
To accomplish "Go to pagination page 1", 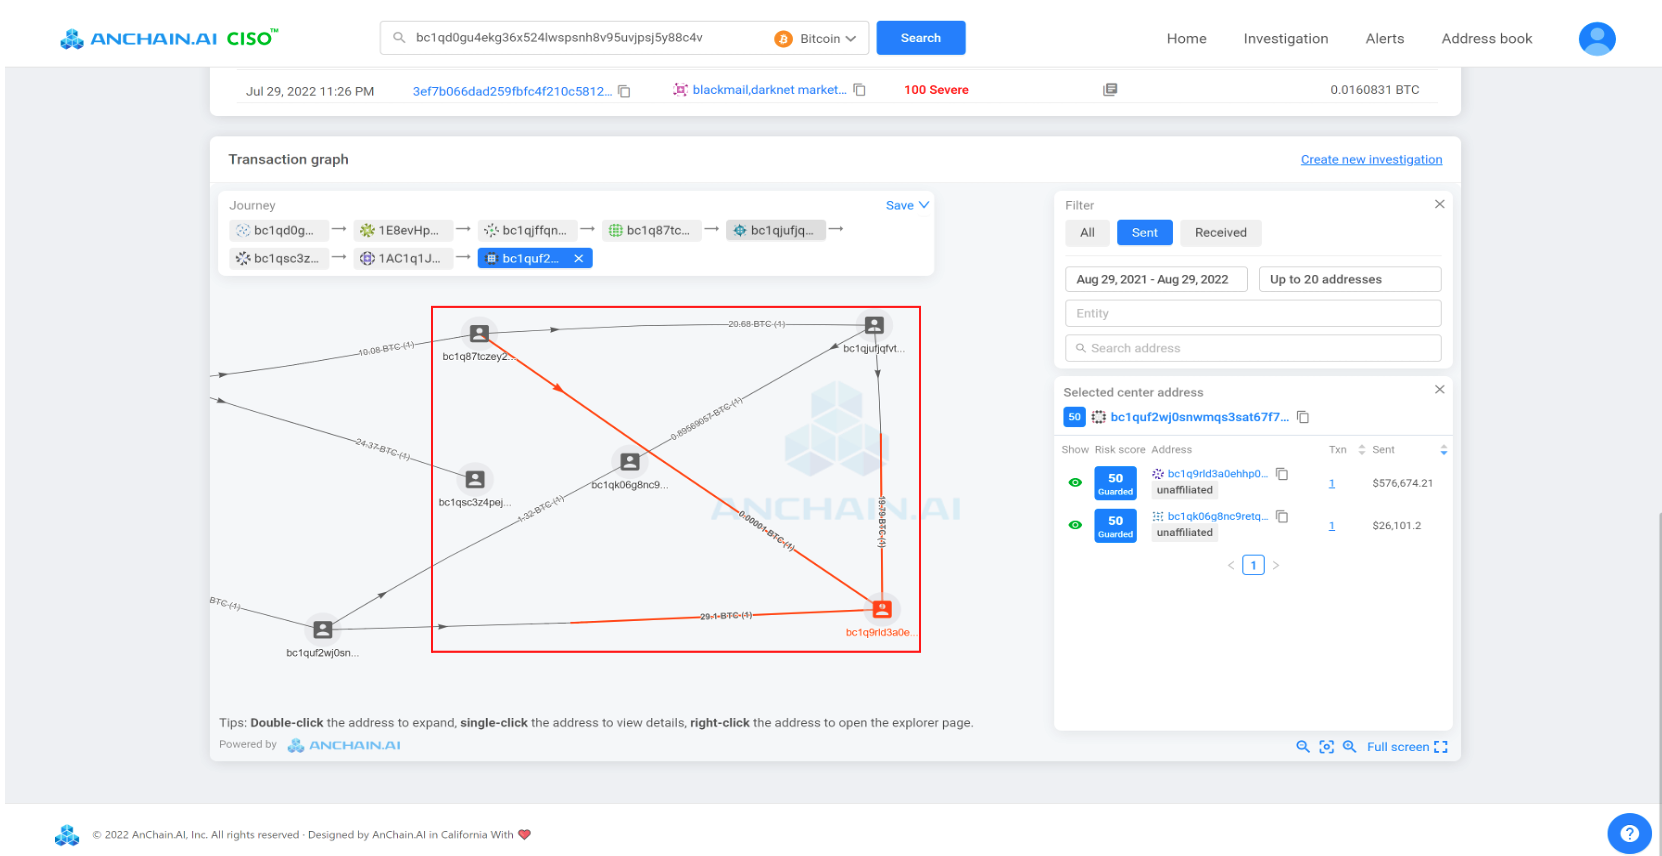I will click(1253, 565).
